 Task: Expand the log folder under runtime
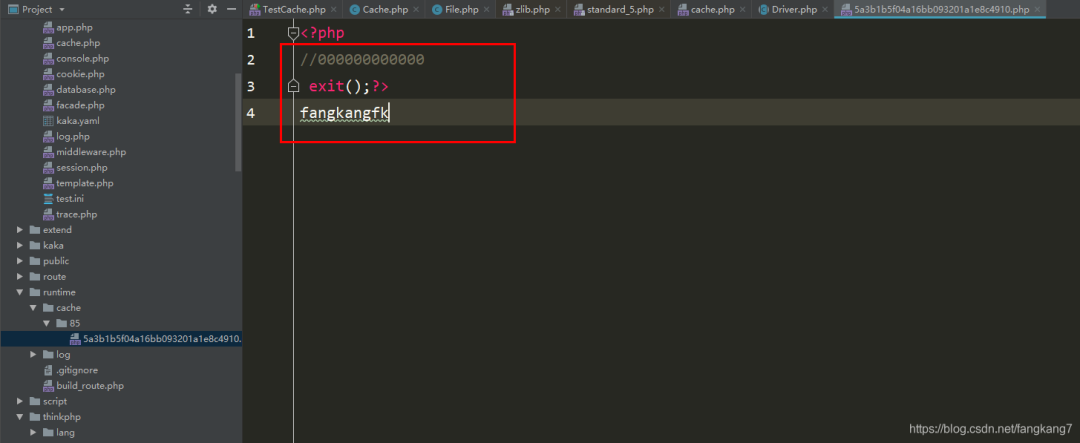click(33, 354)
